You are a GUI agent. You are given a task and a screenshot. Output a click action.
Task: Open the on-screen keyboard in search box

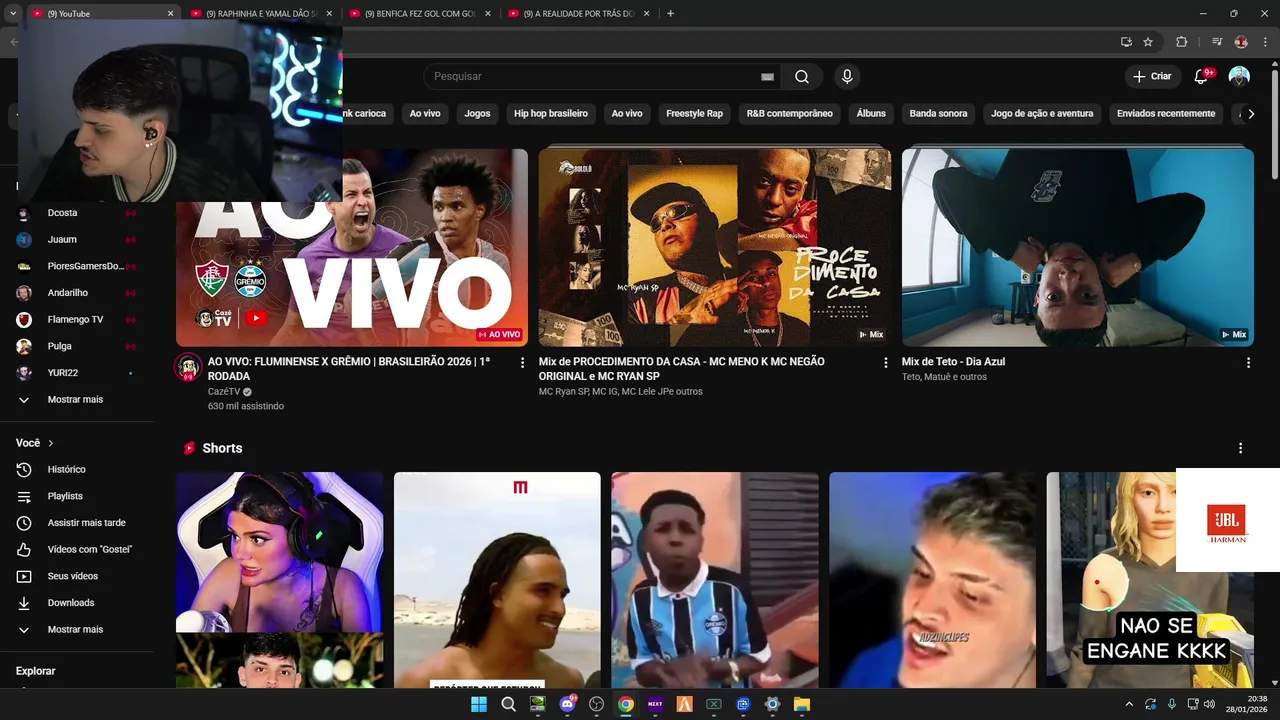point(767,77)
